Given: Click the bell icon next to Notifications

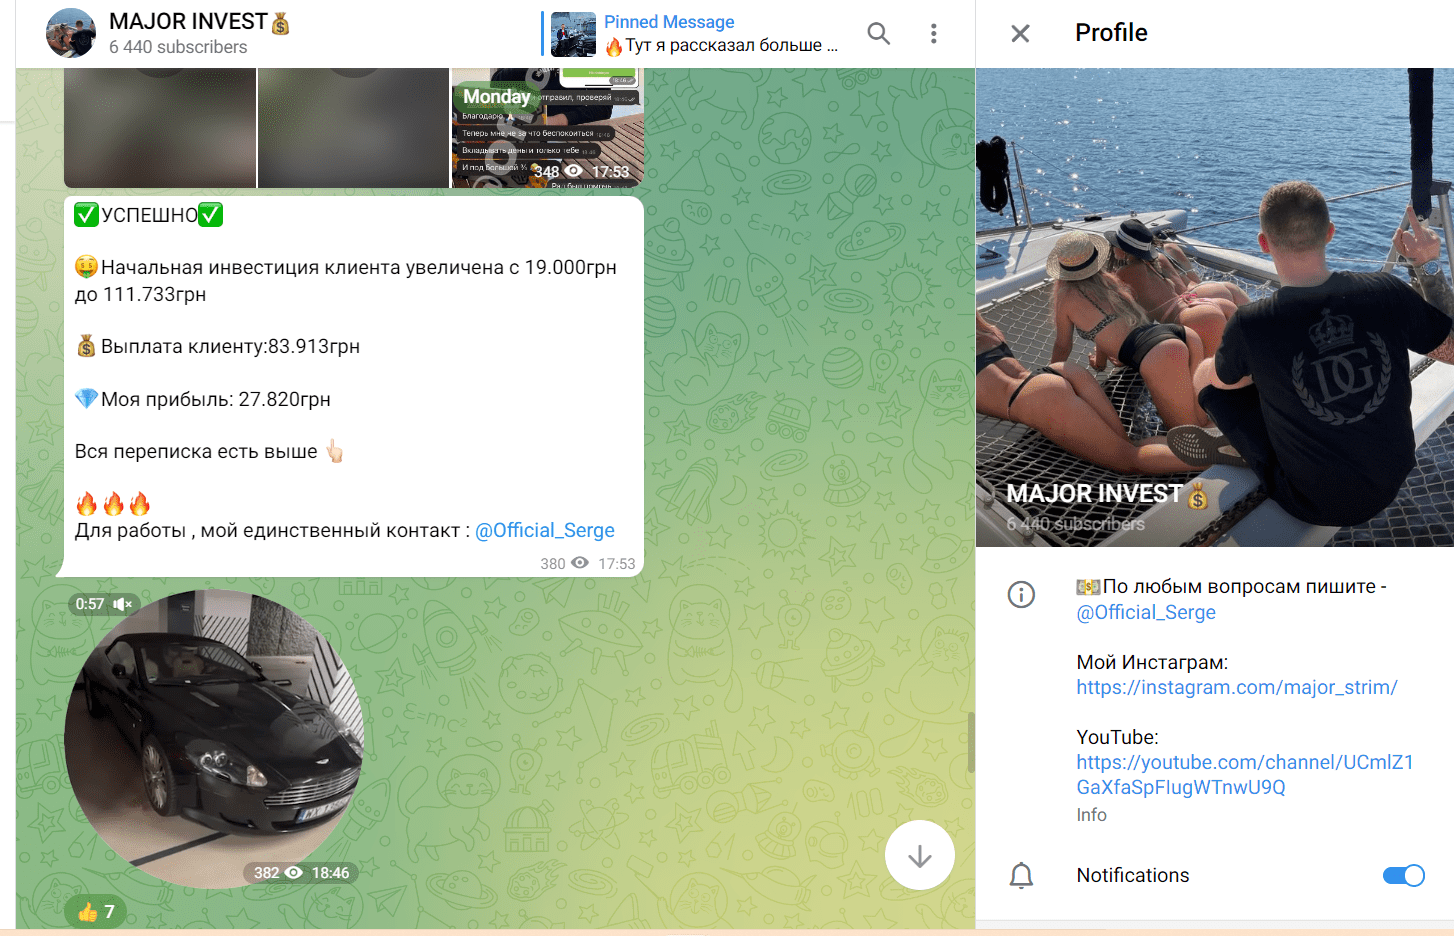Looking at the screenshot, I should point(1021,876).
